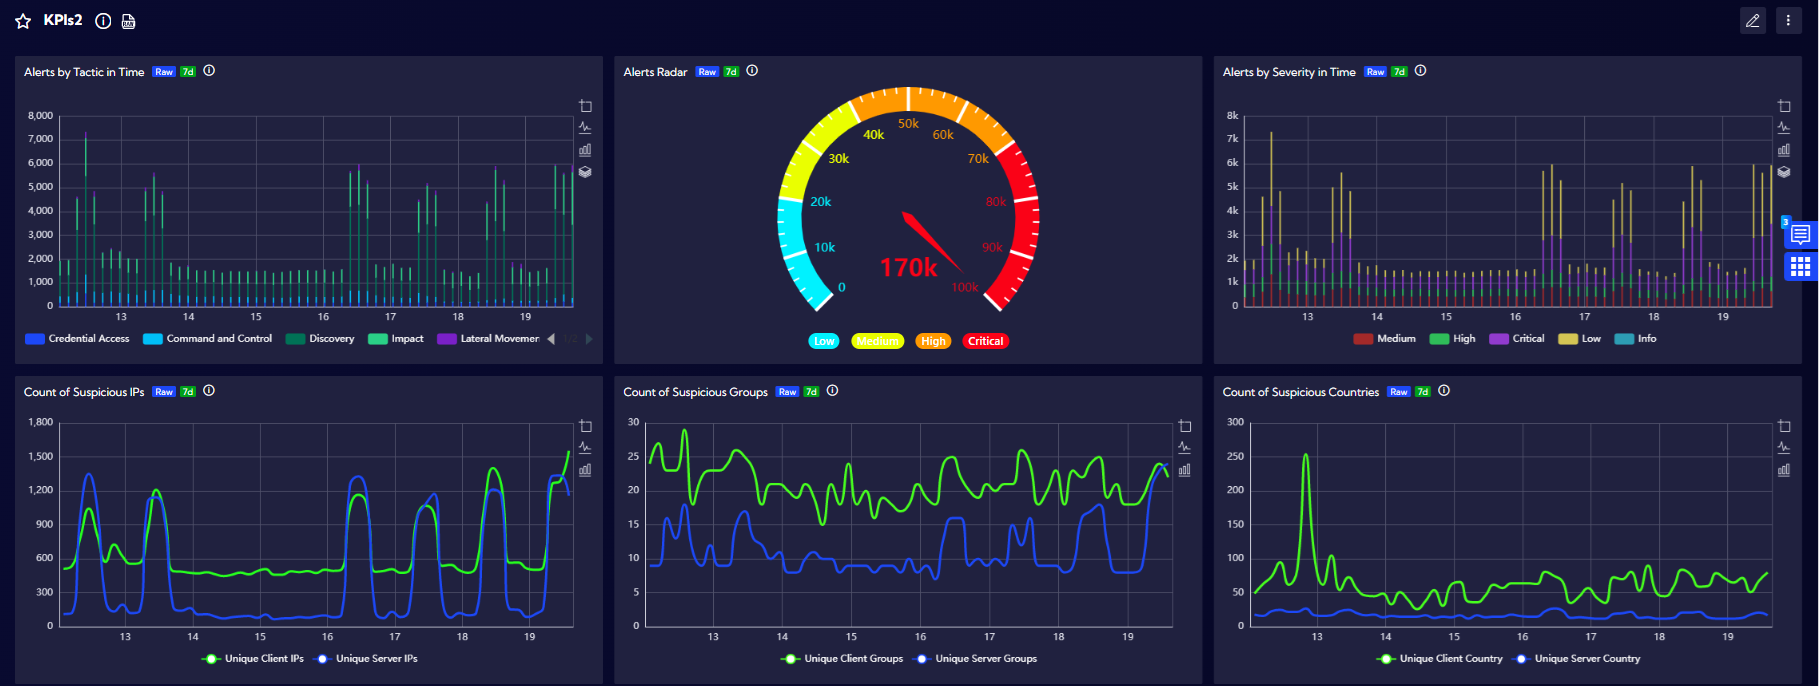Click the Raw tag on Alerts Radar
Screen dimensions: 1819x686
tap(707, 72)
